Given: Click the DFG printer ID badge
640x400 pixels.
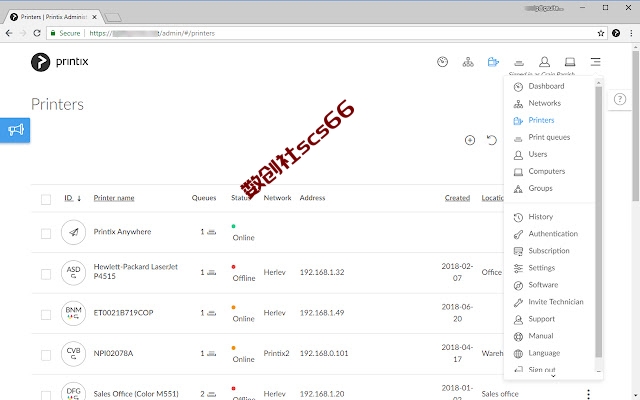Looking at the screenshot, I should 73,392.
